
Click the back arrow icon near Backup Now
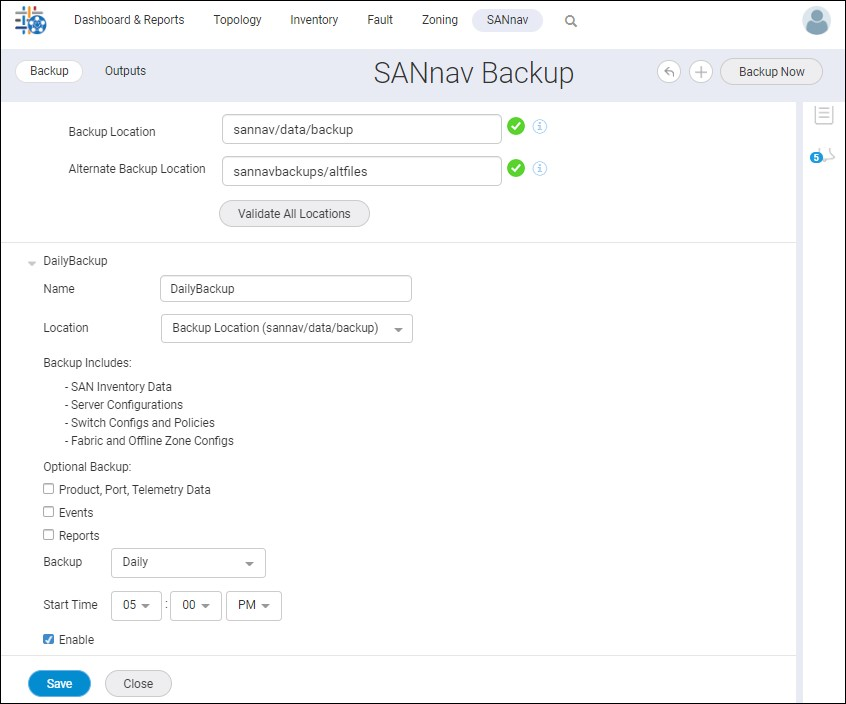pyautogui.click(x=668, y=71)
